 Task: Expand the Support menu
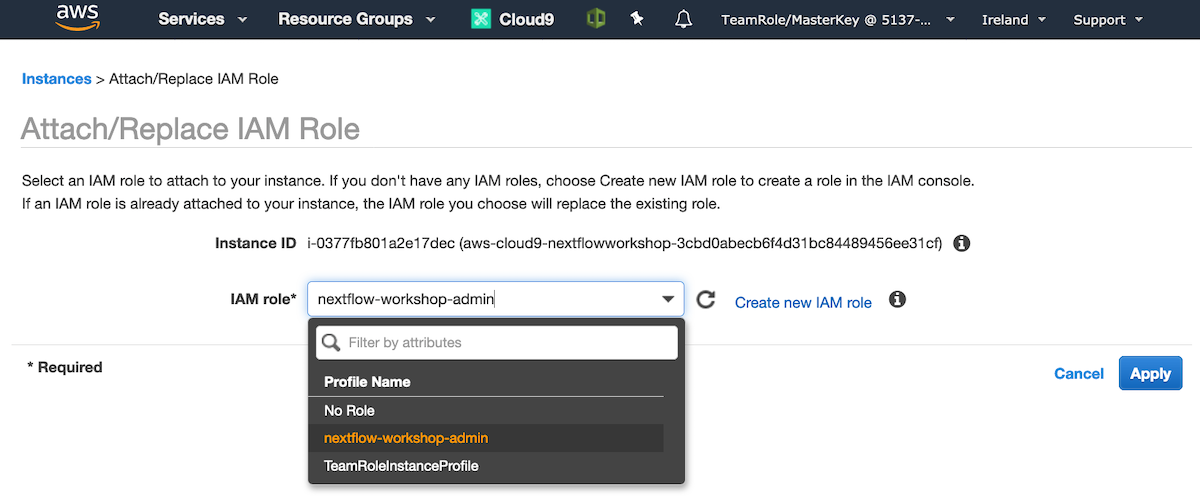pyautogui.click(x=1107, y=20)
